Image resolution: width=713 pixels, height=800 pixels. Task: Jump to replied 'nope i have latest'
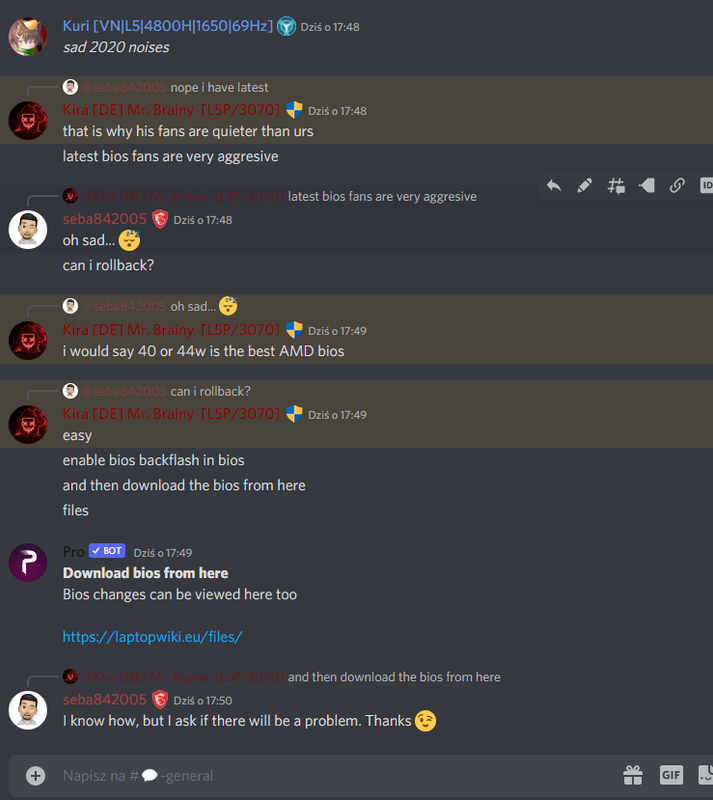[x=219, y=87]
